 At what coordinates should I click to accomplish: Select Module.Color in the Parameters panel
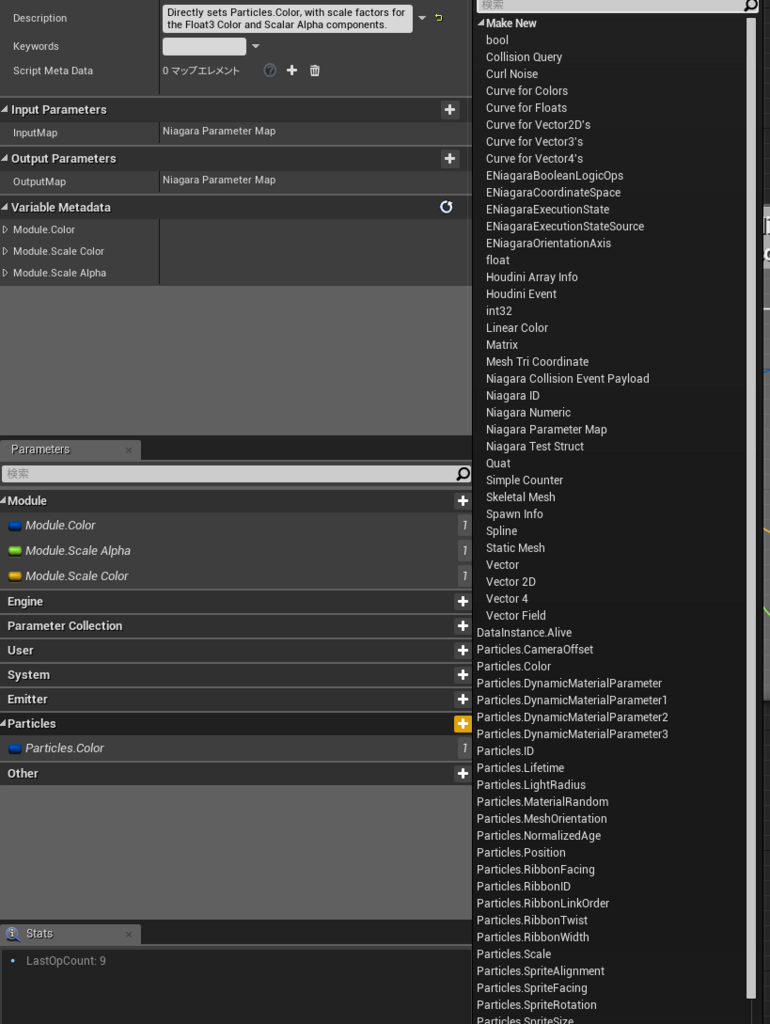[x=235, y=526]
